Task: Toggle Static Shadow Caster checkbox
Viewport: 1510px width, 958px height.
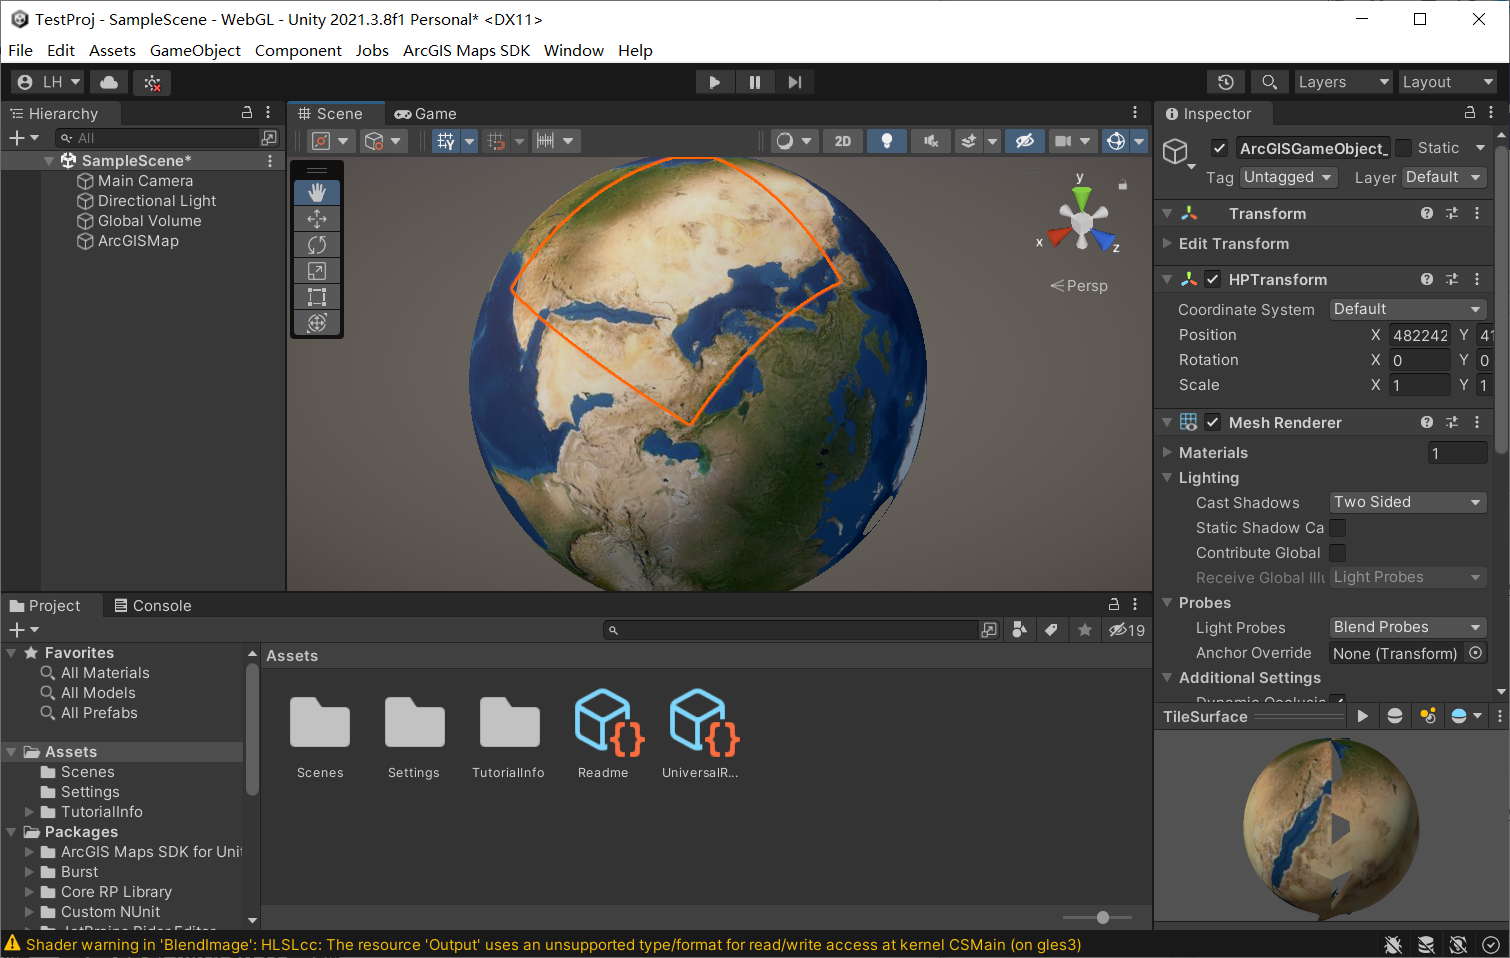Action: tap(1337, 527)
